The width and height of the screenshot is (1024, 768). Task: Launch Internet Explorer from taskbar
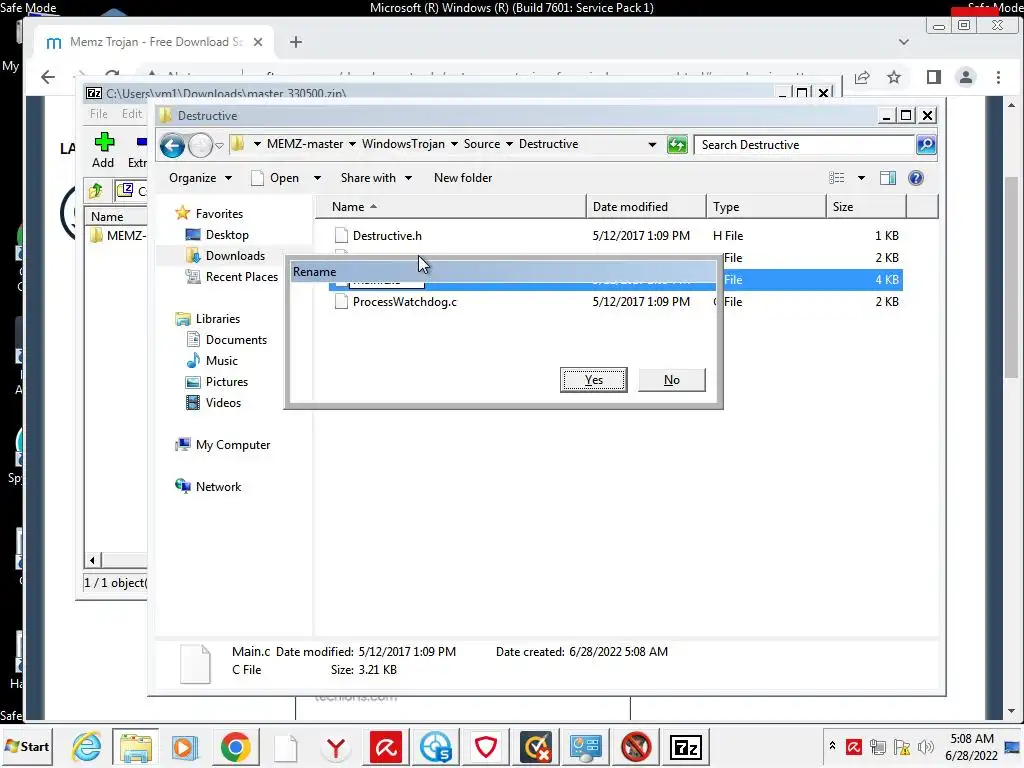(87, 747)
